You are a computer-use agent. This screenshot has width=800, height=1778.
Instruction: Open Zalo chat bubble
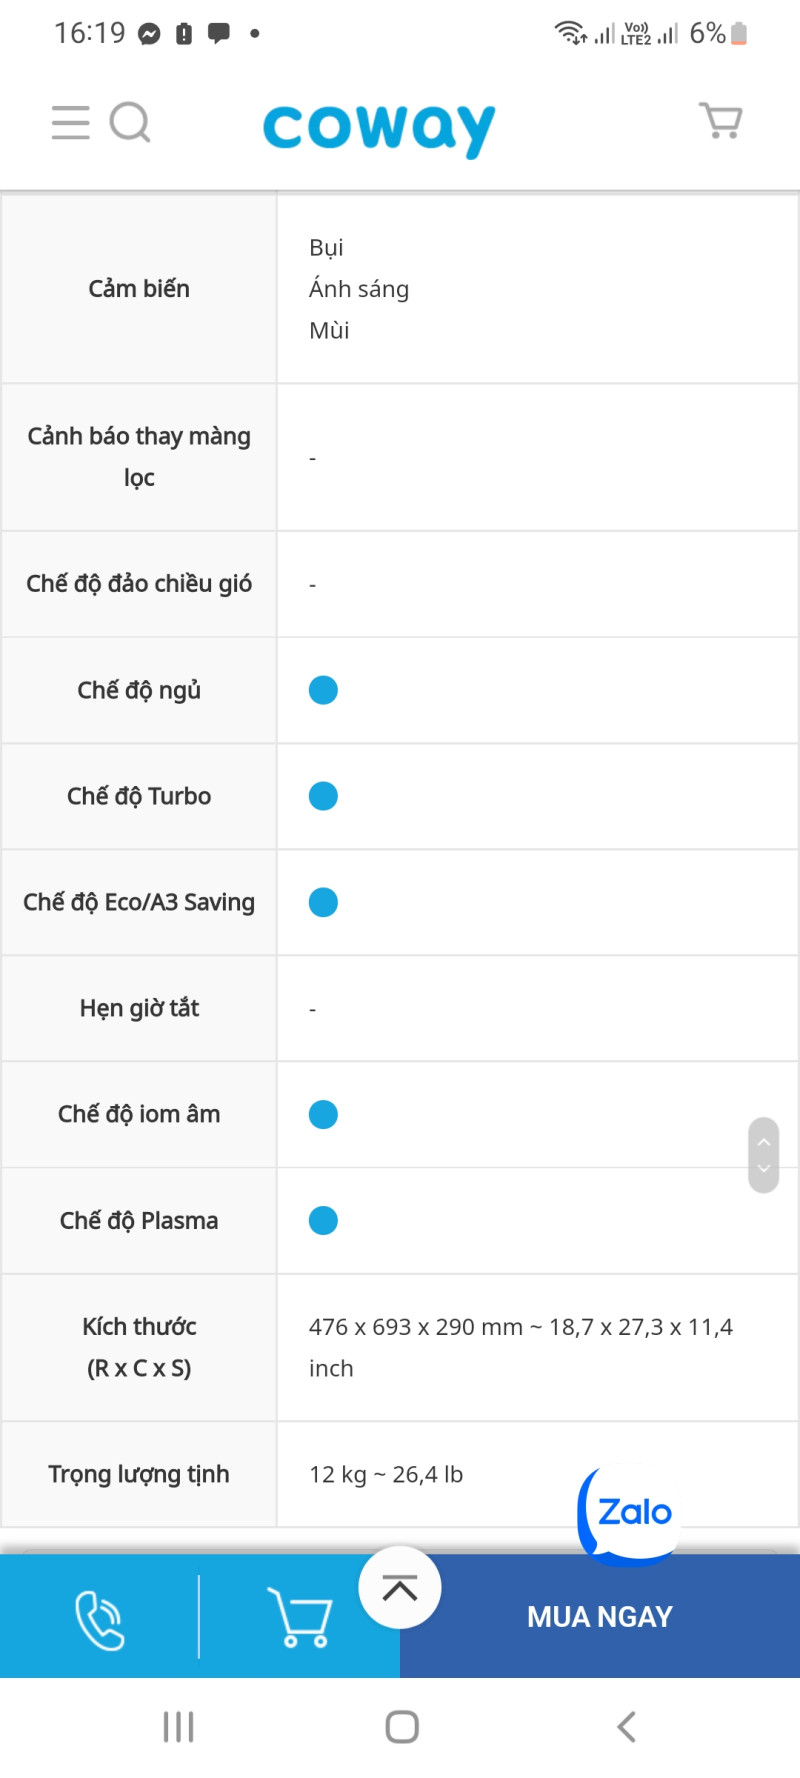(632, 1511)
